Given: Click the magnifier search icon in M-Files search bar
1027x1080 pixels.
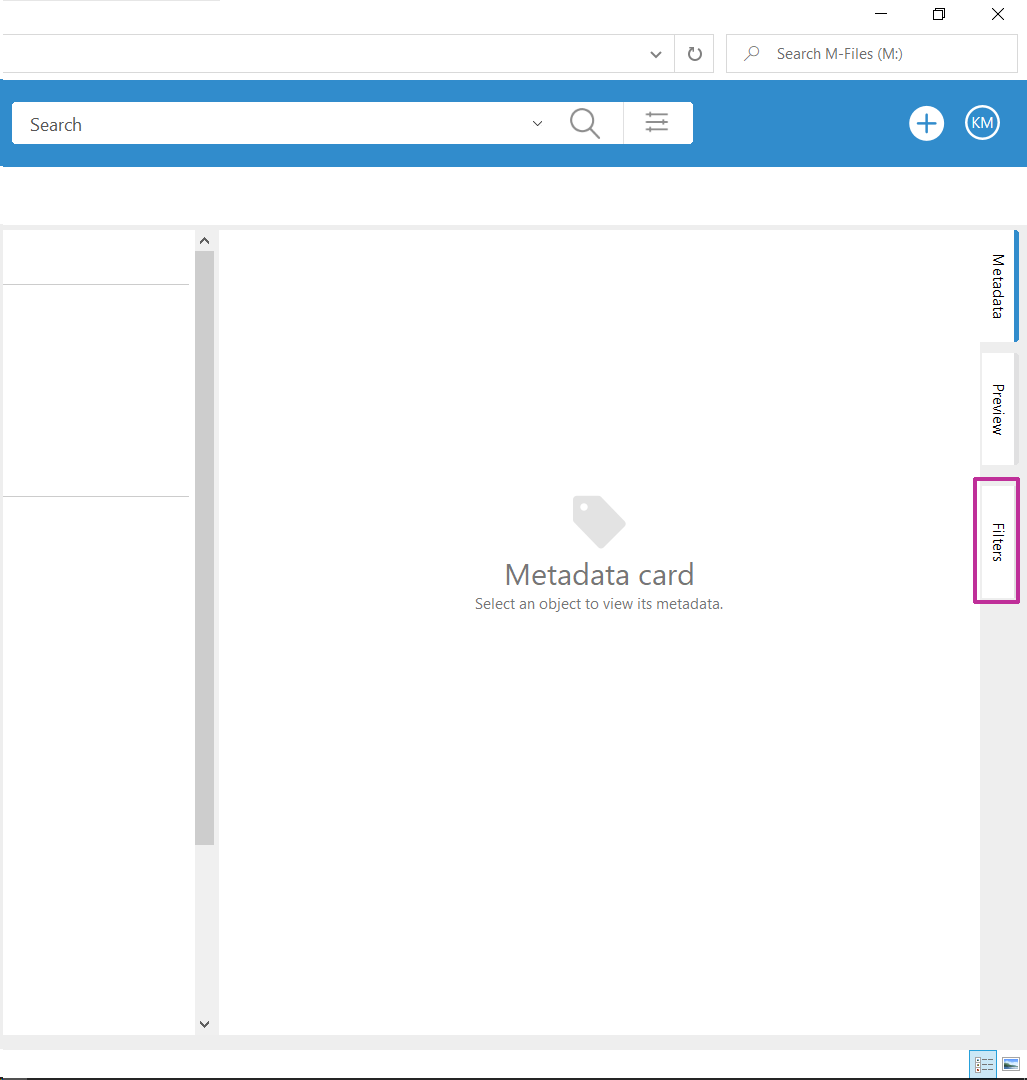Looking at the screenshot, I should (585, 124).
